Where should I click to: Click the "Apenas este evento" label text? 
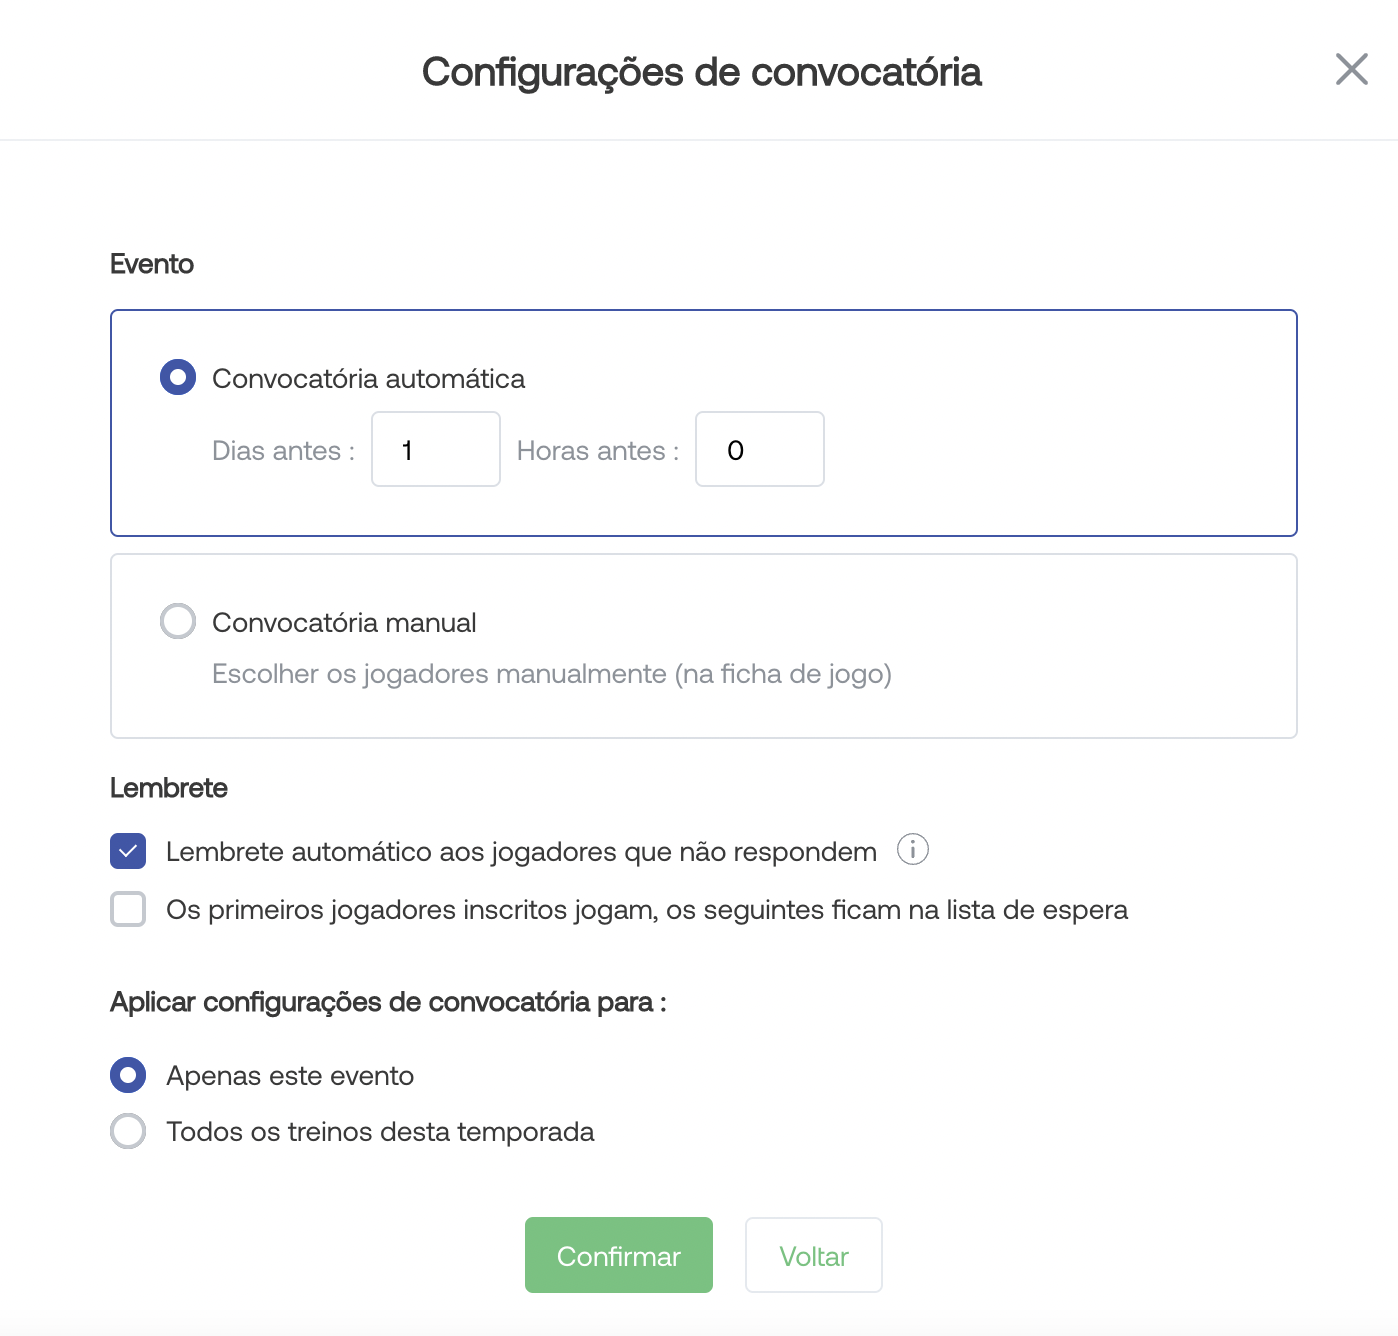point(290,1076)
